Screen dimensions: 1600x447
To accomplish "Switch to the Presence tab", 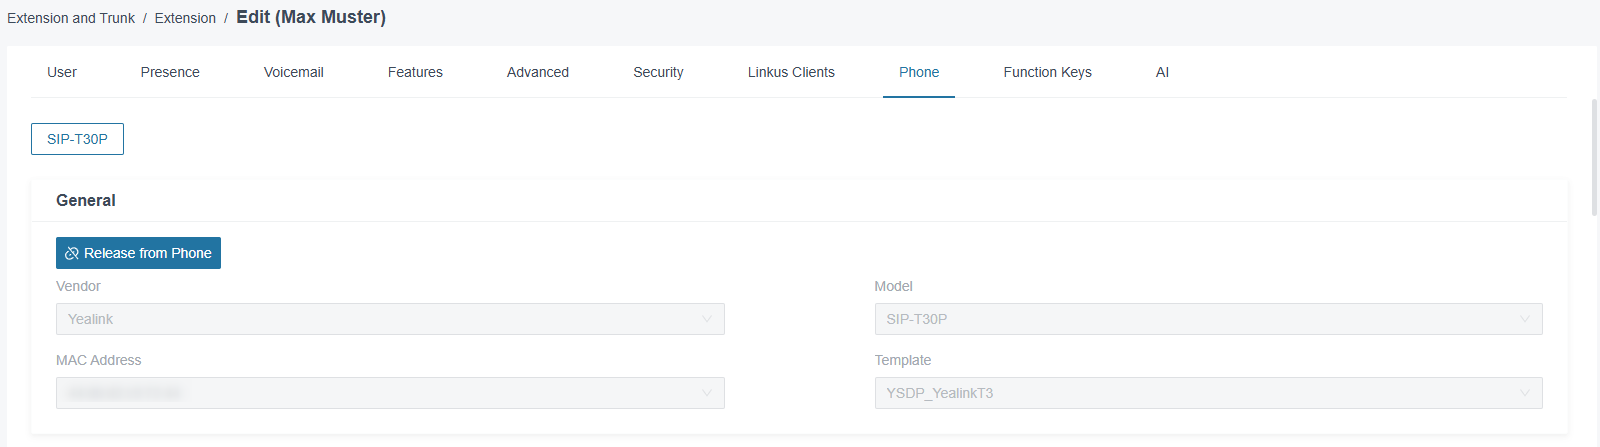I will click(x=170, y=72).
